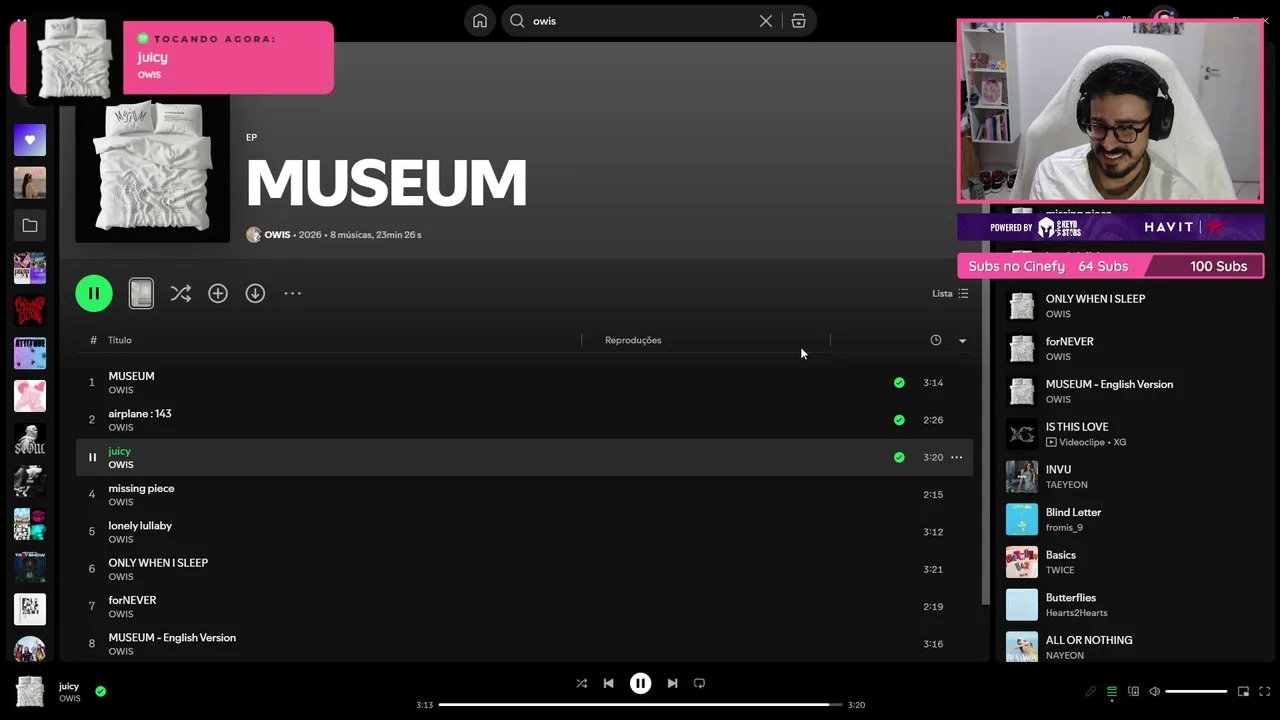The width and height of the screenshot is (1280, 720).
Task: Click the MUSEUM album cover art
Action: (152, 168)
